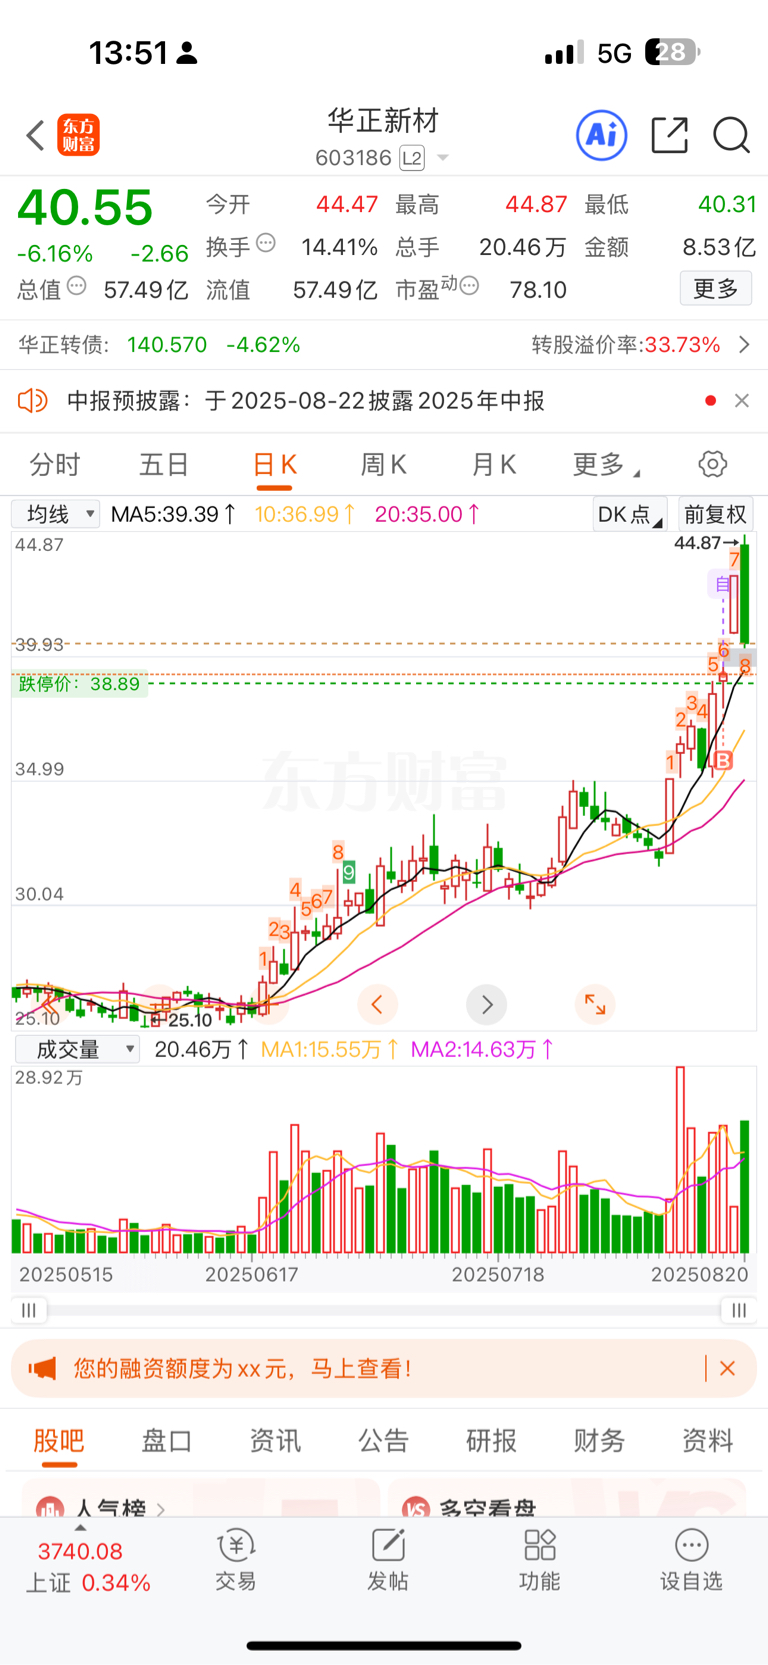Switch to the 月K tab
Image resolution: width=768 pixels, height=1665 pixels.
[x=494, y=464]
